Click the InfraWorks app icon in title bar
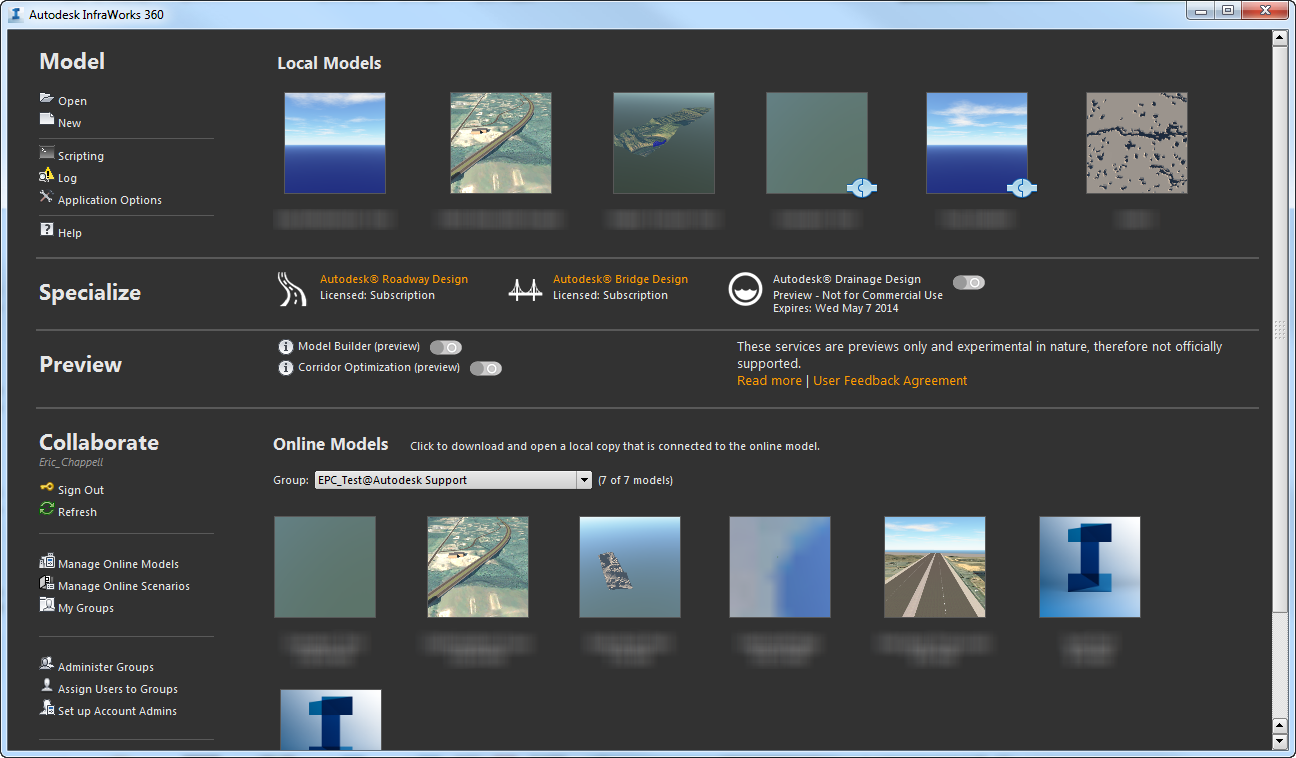Image resolution: width=1296 pixels, height=758 pixels. (16, 14)
